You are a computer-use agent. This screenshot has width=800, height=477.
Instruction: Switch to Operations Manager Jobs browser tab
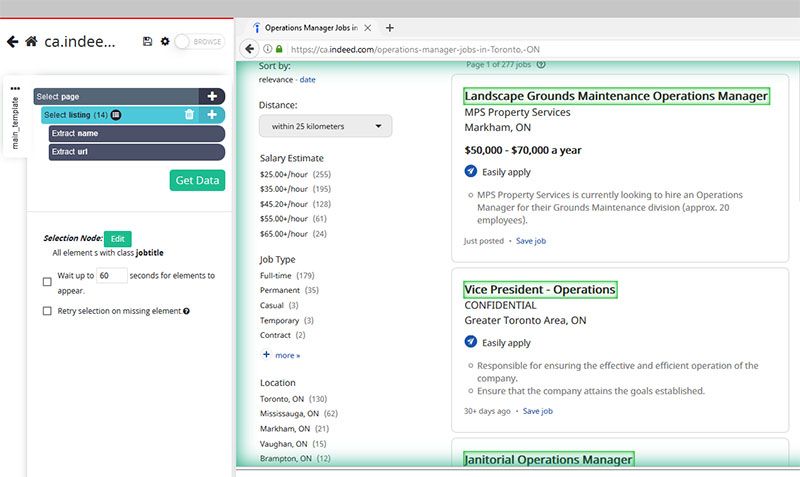point(311,28)
